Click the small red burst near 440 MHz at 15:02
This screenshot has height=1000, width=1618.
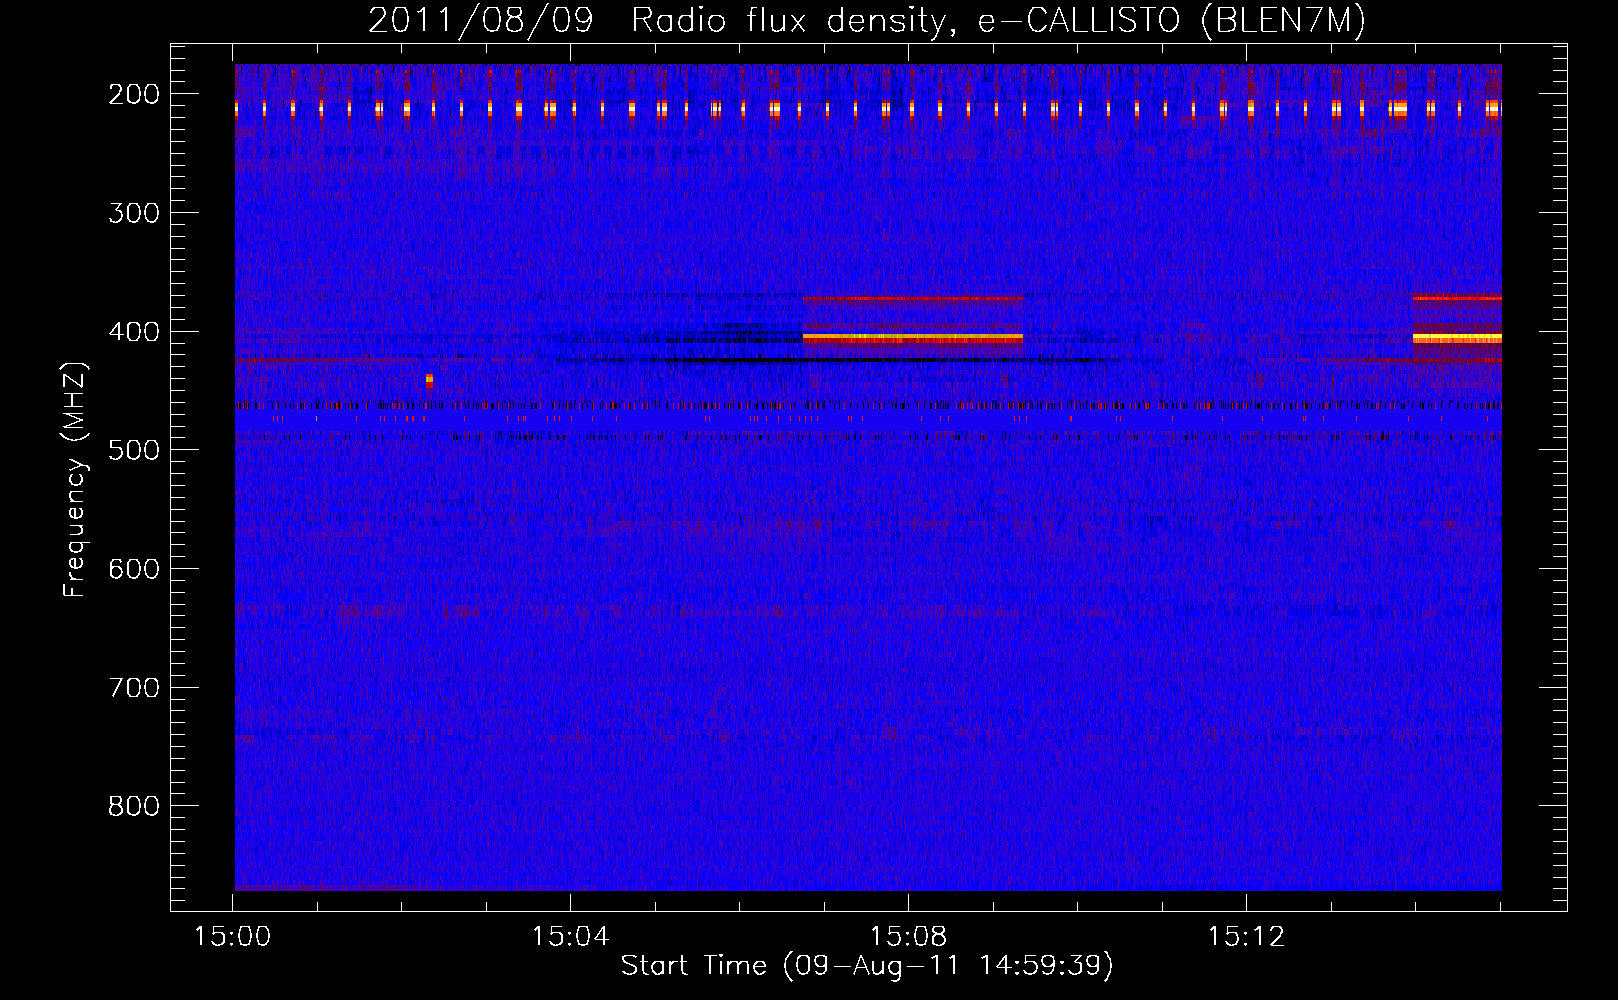pyautogui.click(x=429, y=380)
